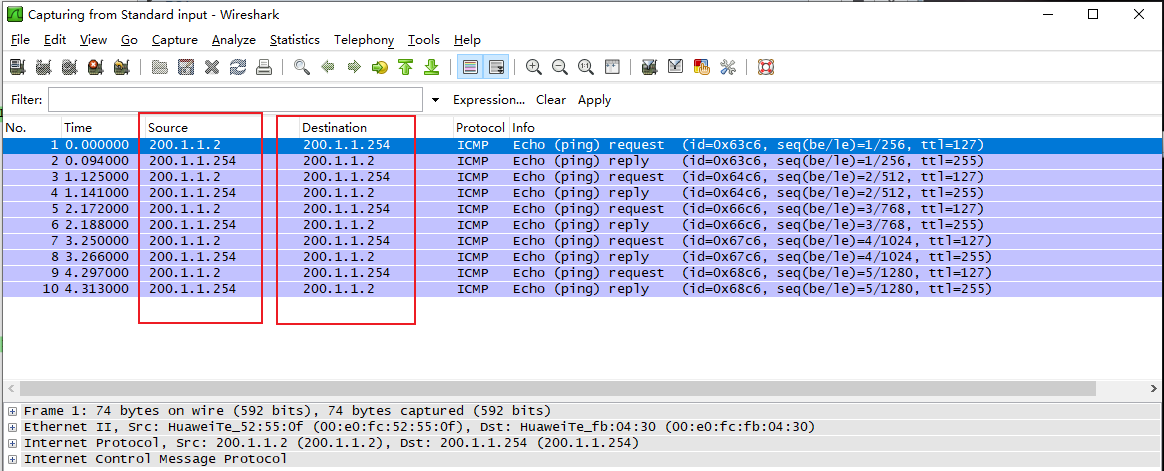1164x471 pixels.
Task: Find a packet magnifier icon
Action: click(x=301, y=68)
